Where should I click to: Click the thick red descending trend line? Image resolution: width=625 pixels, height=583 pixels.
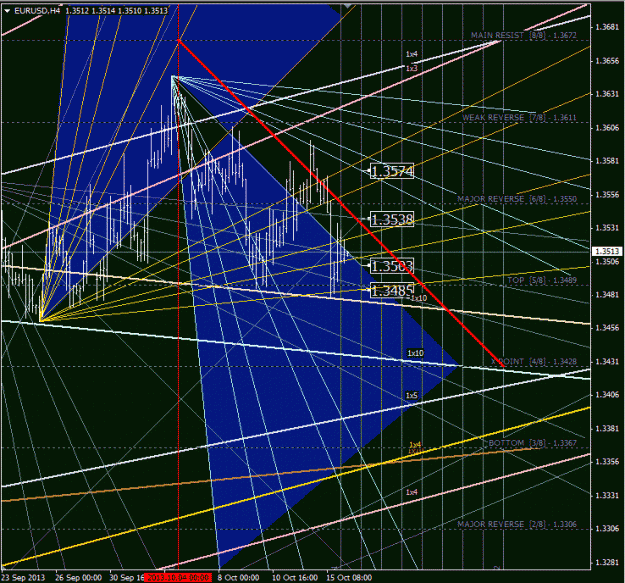(341, 203)
